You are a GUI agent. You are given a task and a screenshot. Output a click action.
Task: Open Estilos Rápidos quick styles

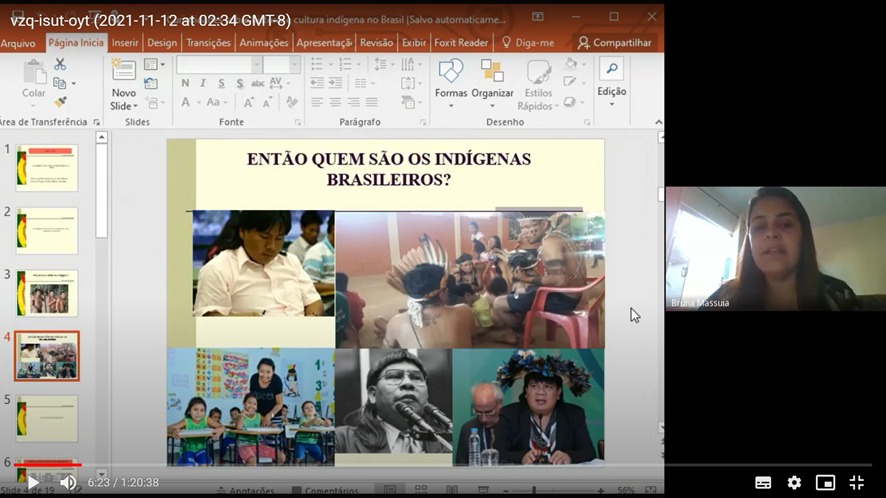click(x=538, y=84)
